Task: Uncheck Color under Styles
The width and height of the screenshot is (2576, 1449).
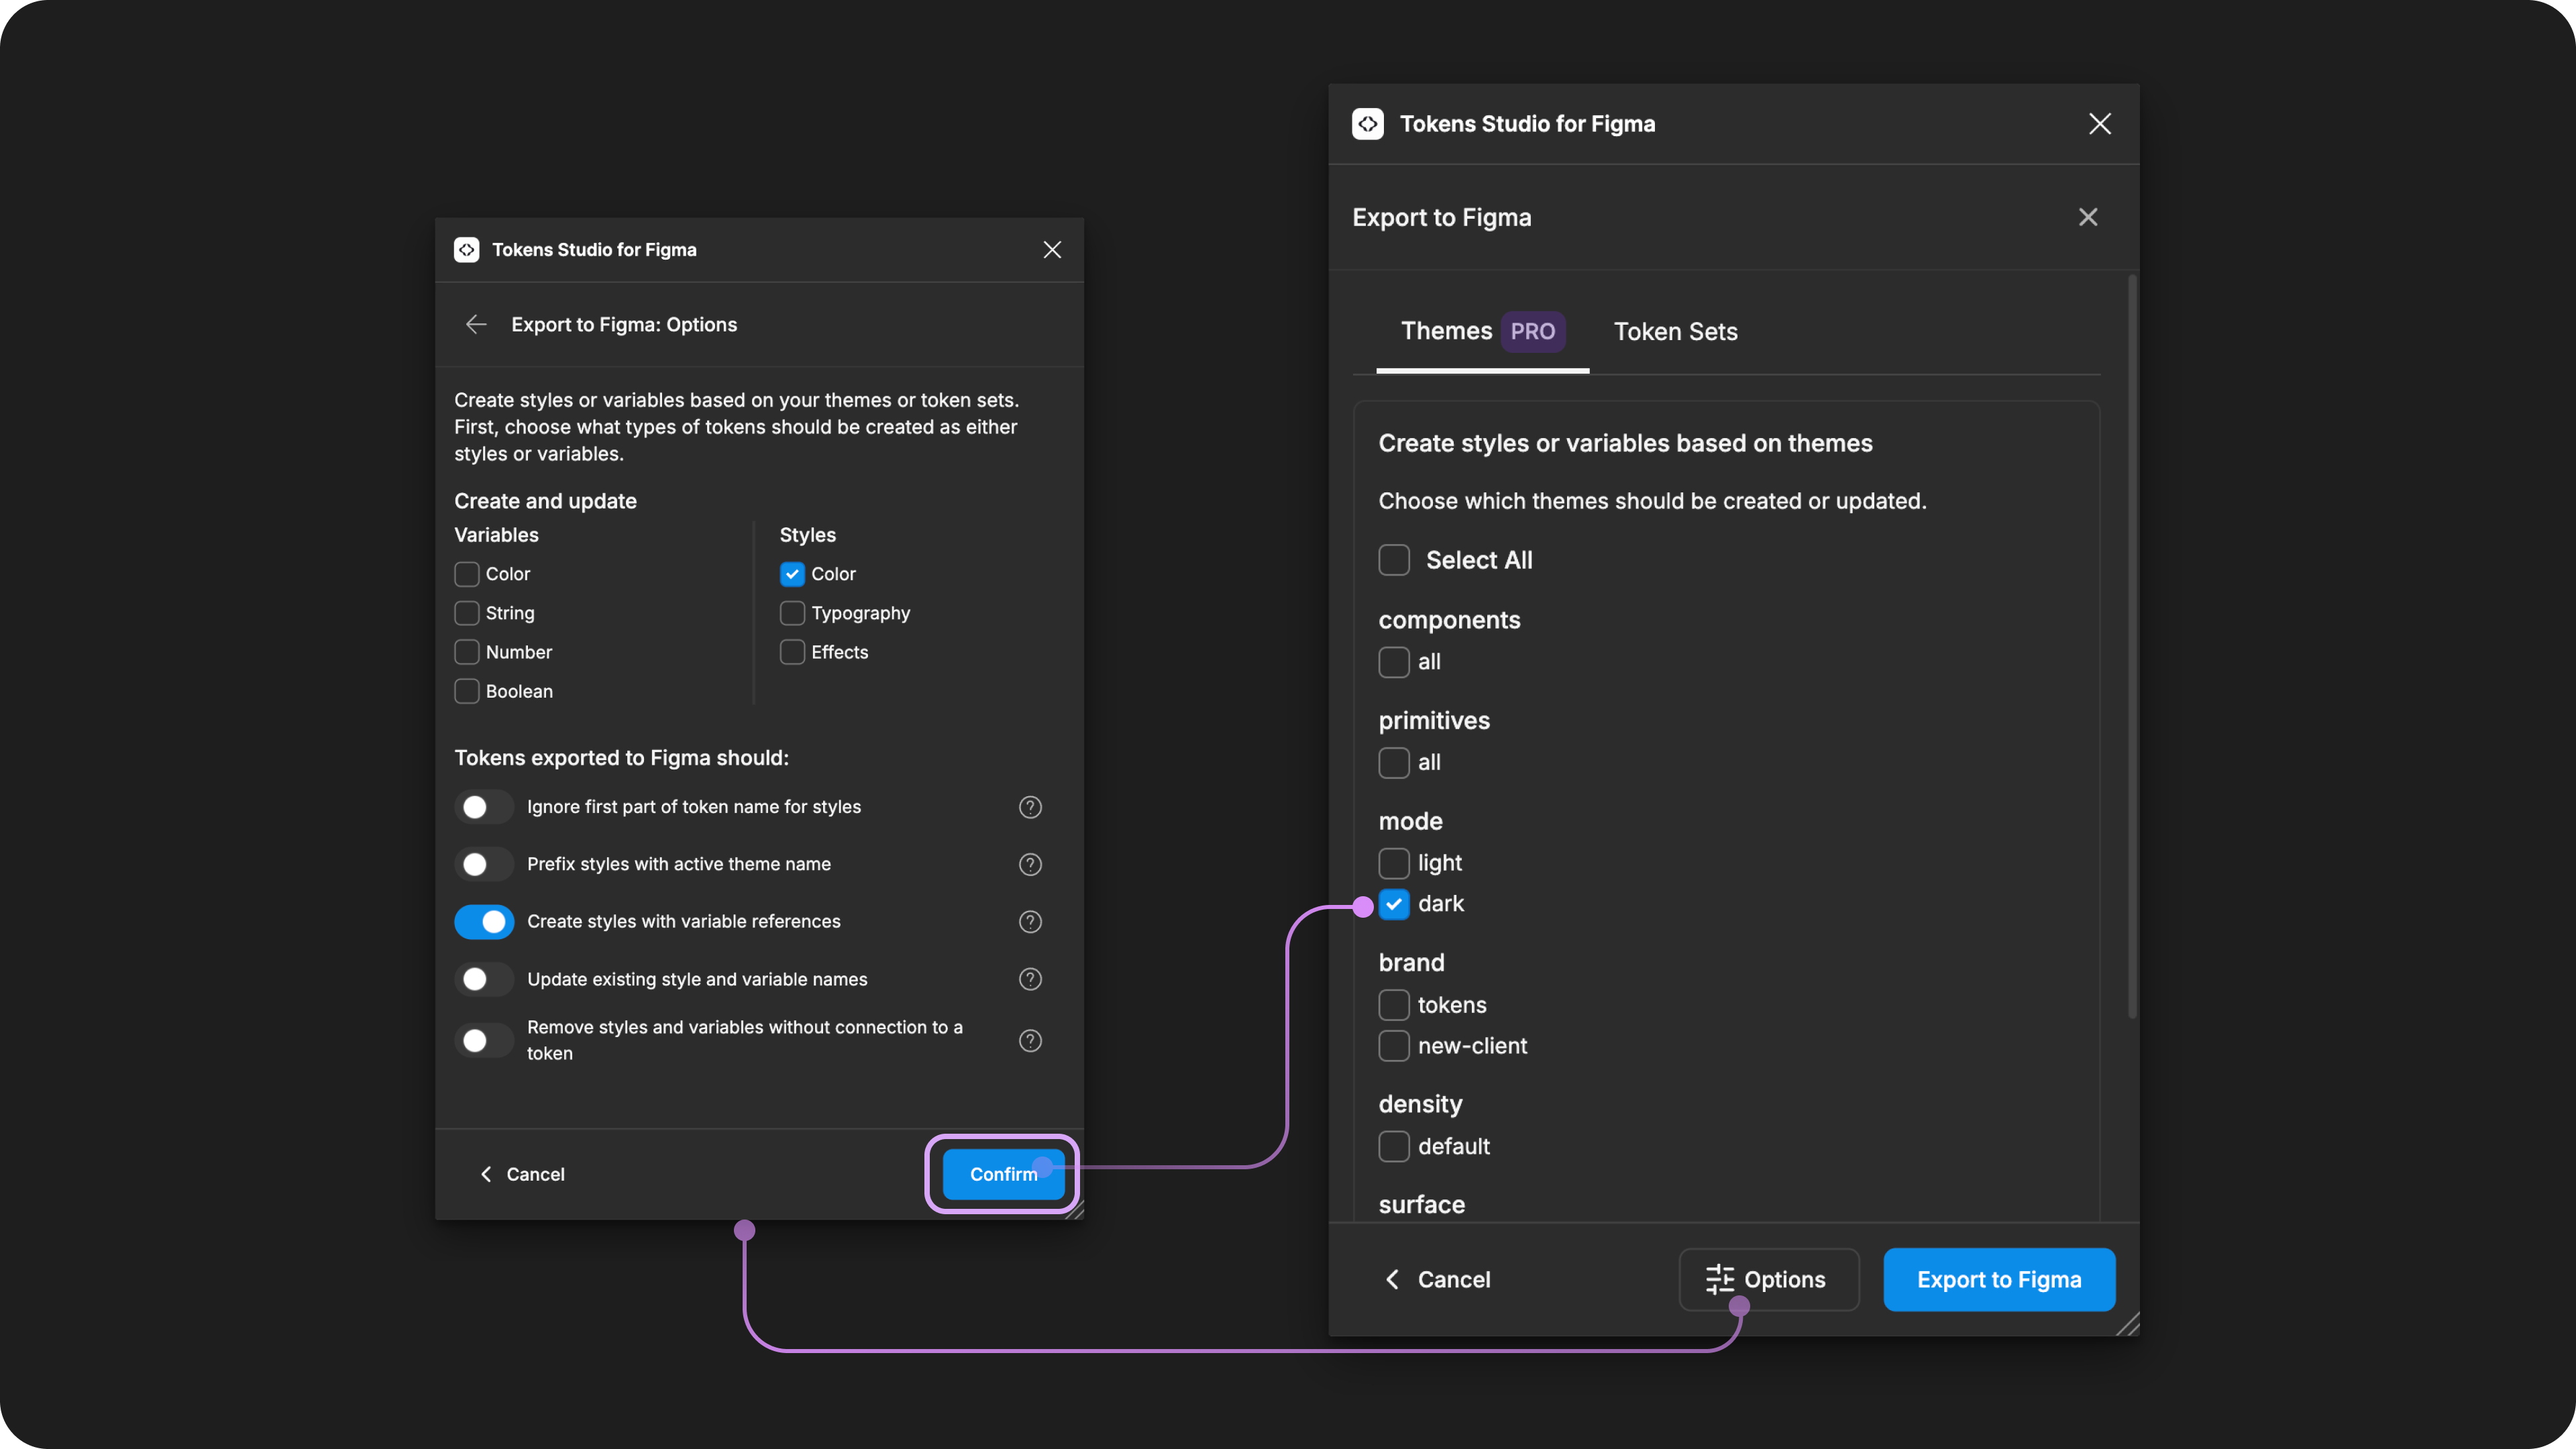Action: [792, 574]
